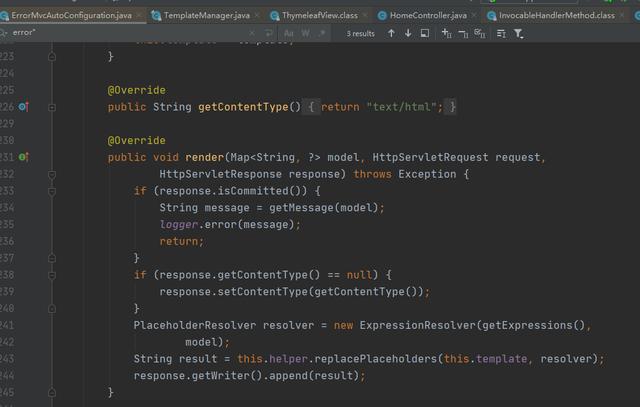640x407 pixels.
Task: Click HttpServletRequest parameter type
Action: [430, 157]
